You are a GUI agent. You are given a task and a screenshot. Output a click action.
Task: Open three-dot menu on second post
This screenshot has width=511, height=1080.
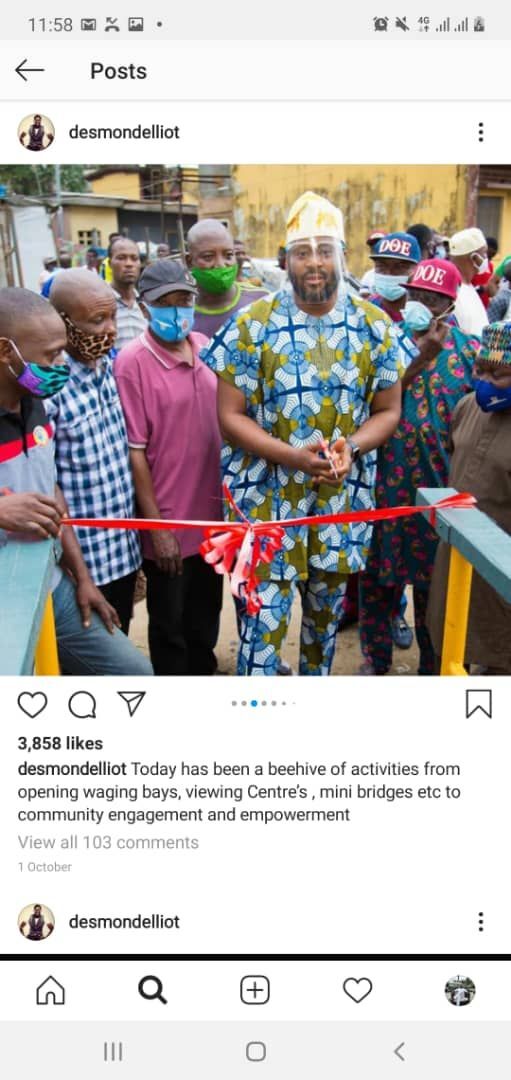[481, 922]
